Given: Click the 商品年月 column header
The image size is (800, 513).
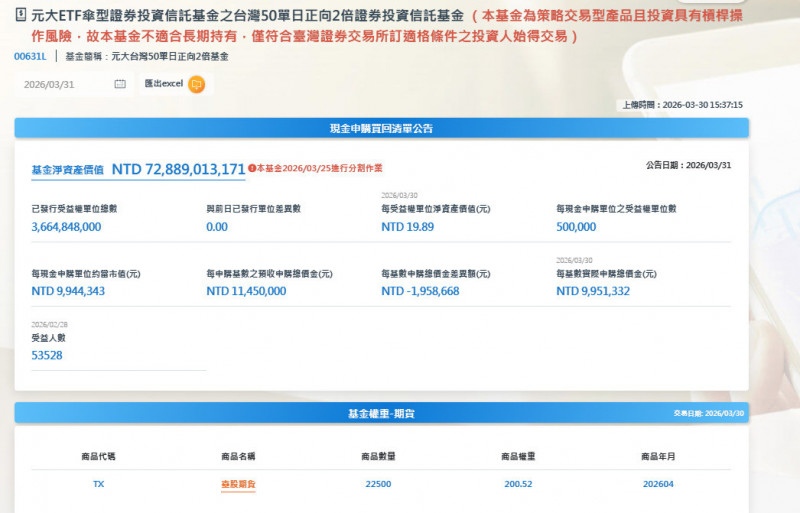Looking at the screenshot, I should (x=658, y=456).
